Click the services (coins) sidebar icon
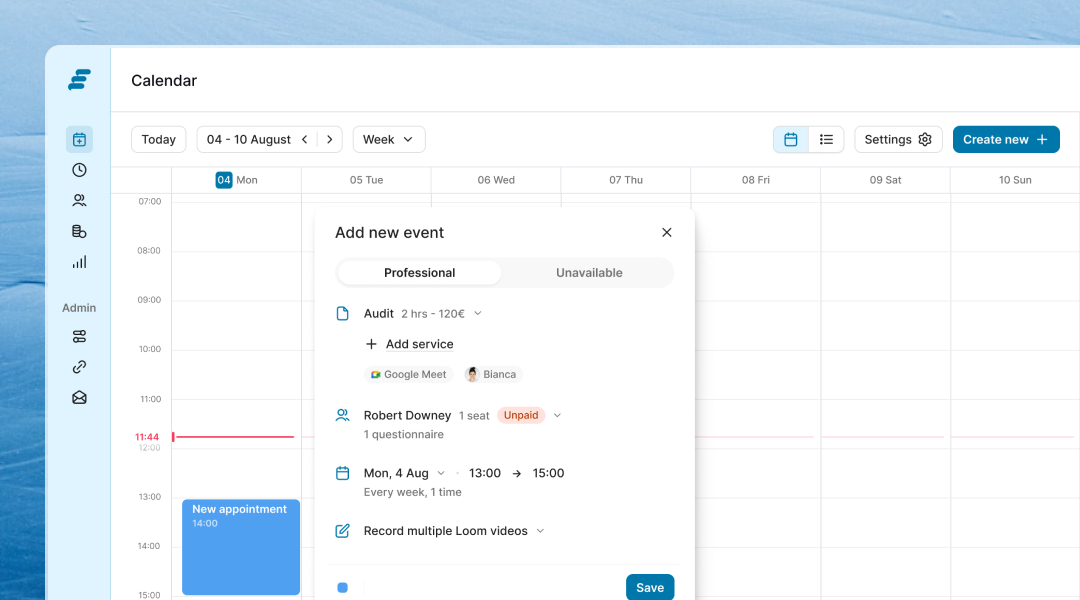 (x=79, y=231)
